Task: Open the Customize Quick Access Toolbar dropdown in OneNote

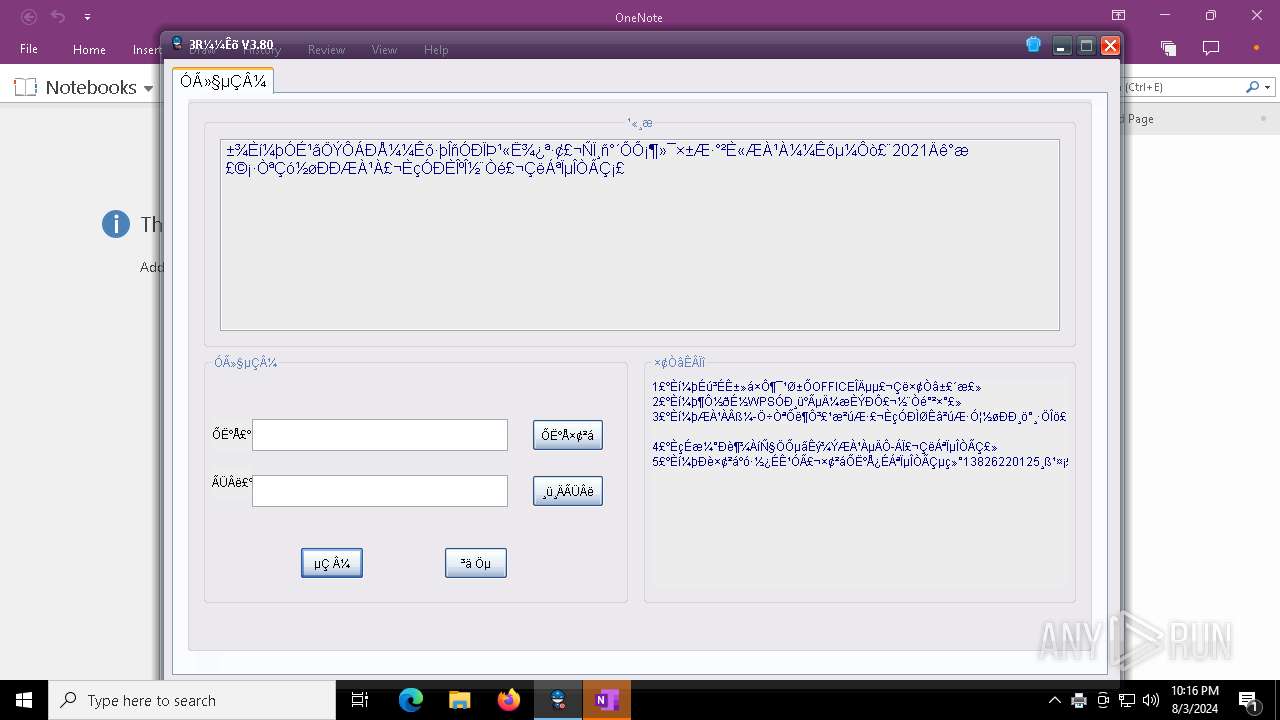Action: click(x=87, y=17)
